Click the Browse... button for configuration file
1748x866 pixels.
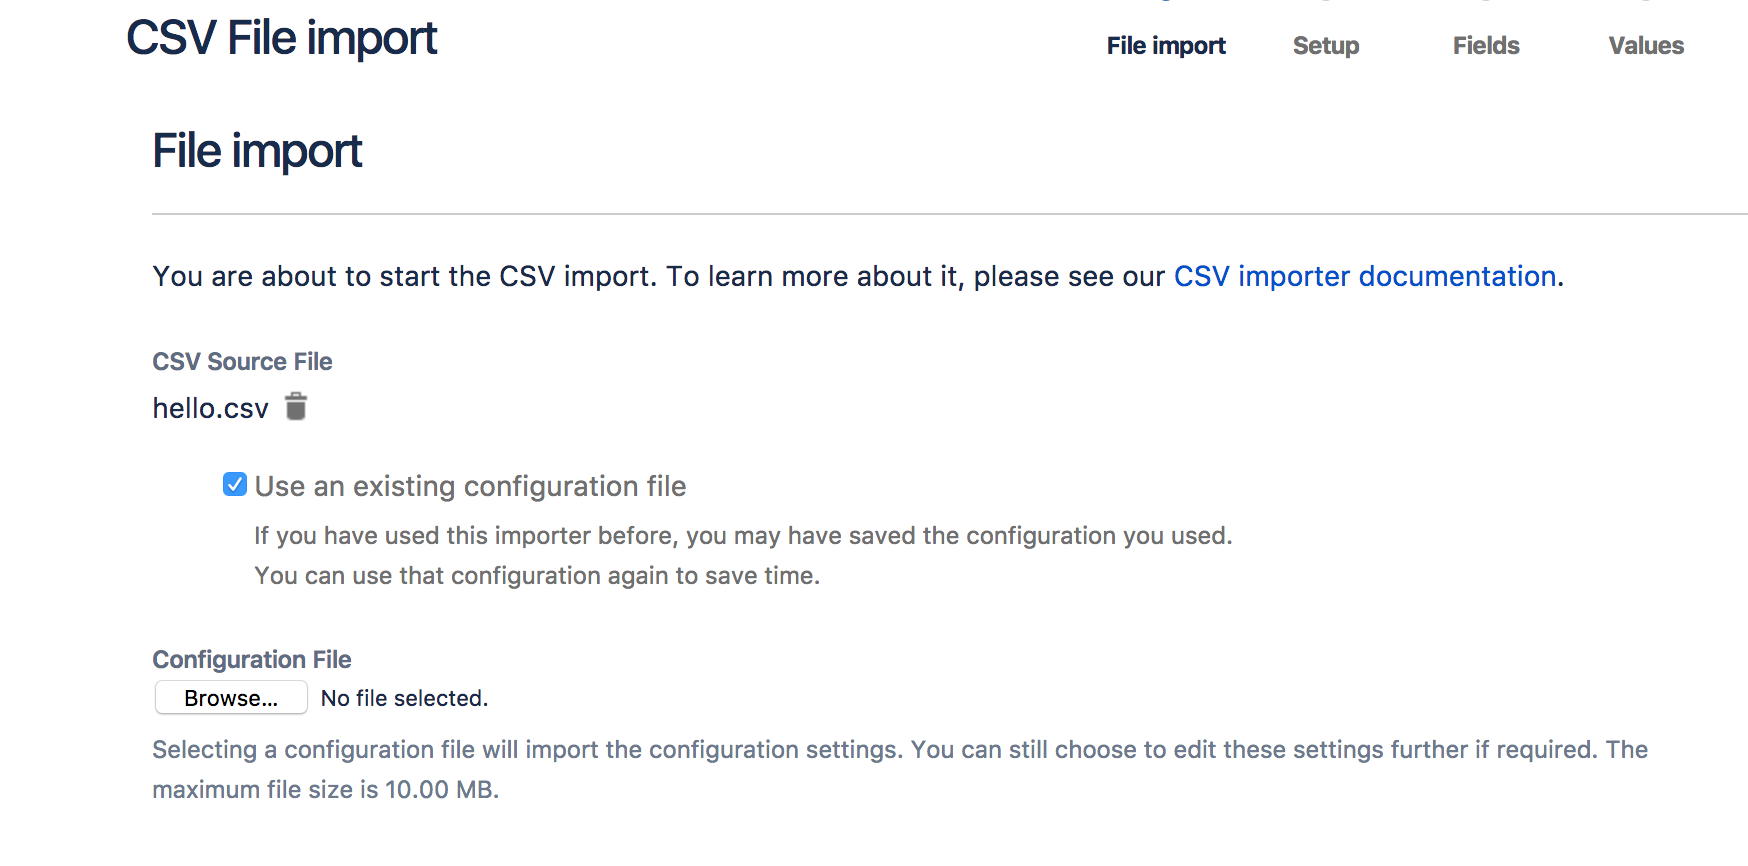click(x=231, y=698)
